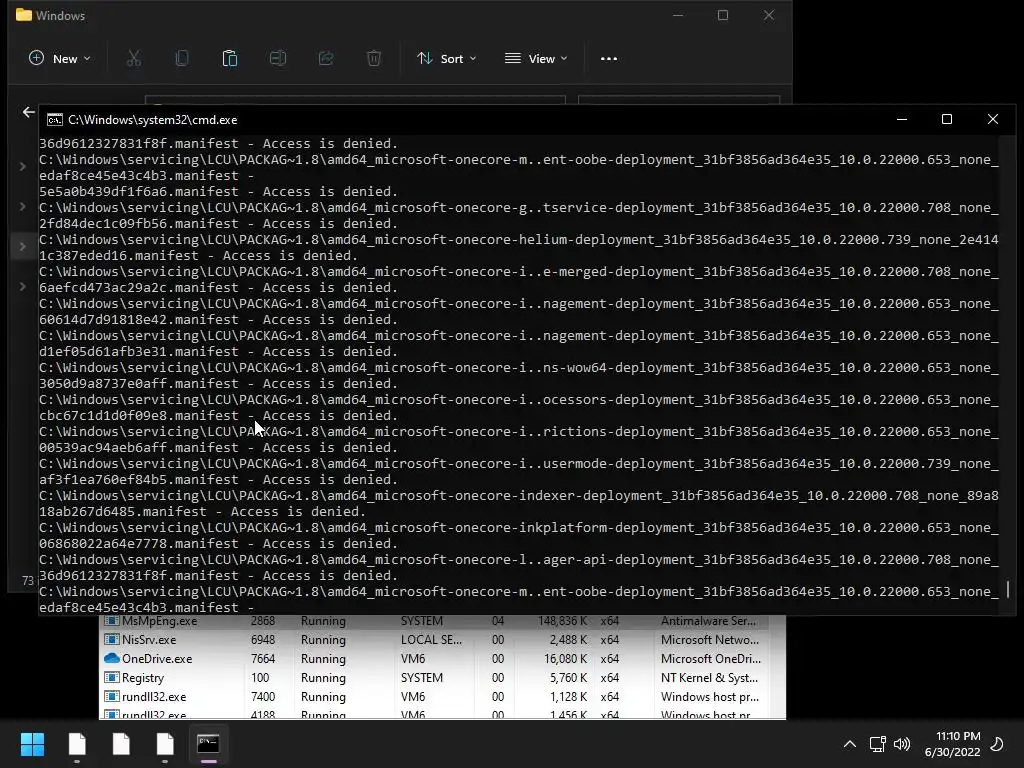Click NT Kernel & Syst... description cell
Image resolution: width=1024 pixels, height=768 pixels.
(x=709, y=678)
